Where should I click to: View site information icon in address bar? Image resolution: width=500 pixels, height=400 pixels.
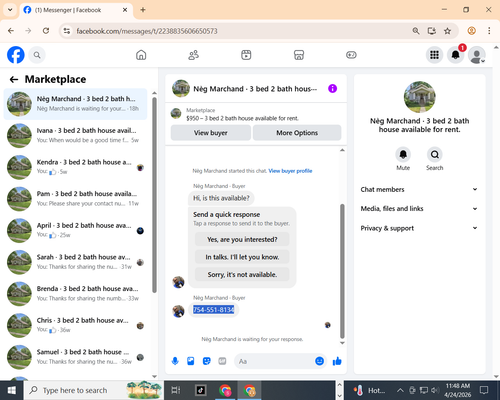[x=67, y=31]
